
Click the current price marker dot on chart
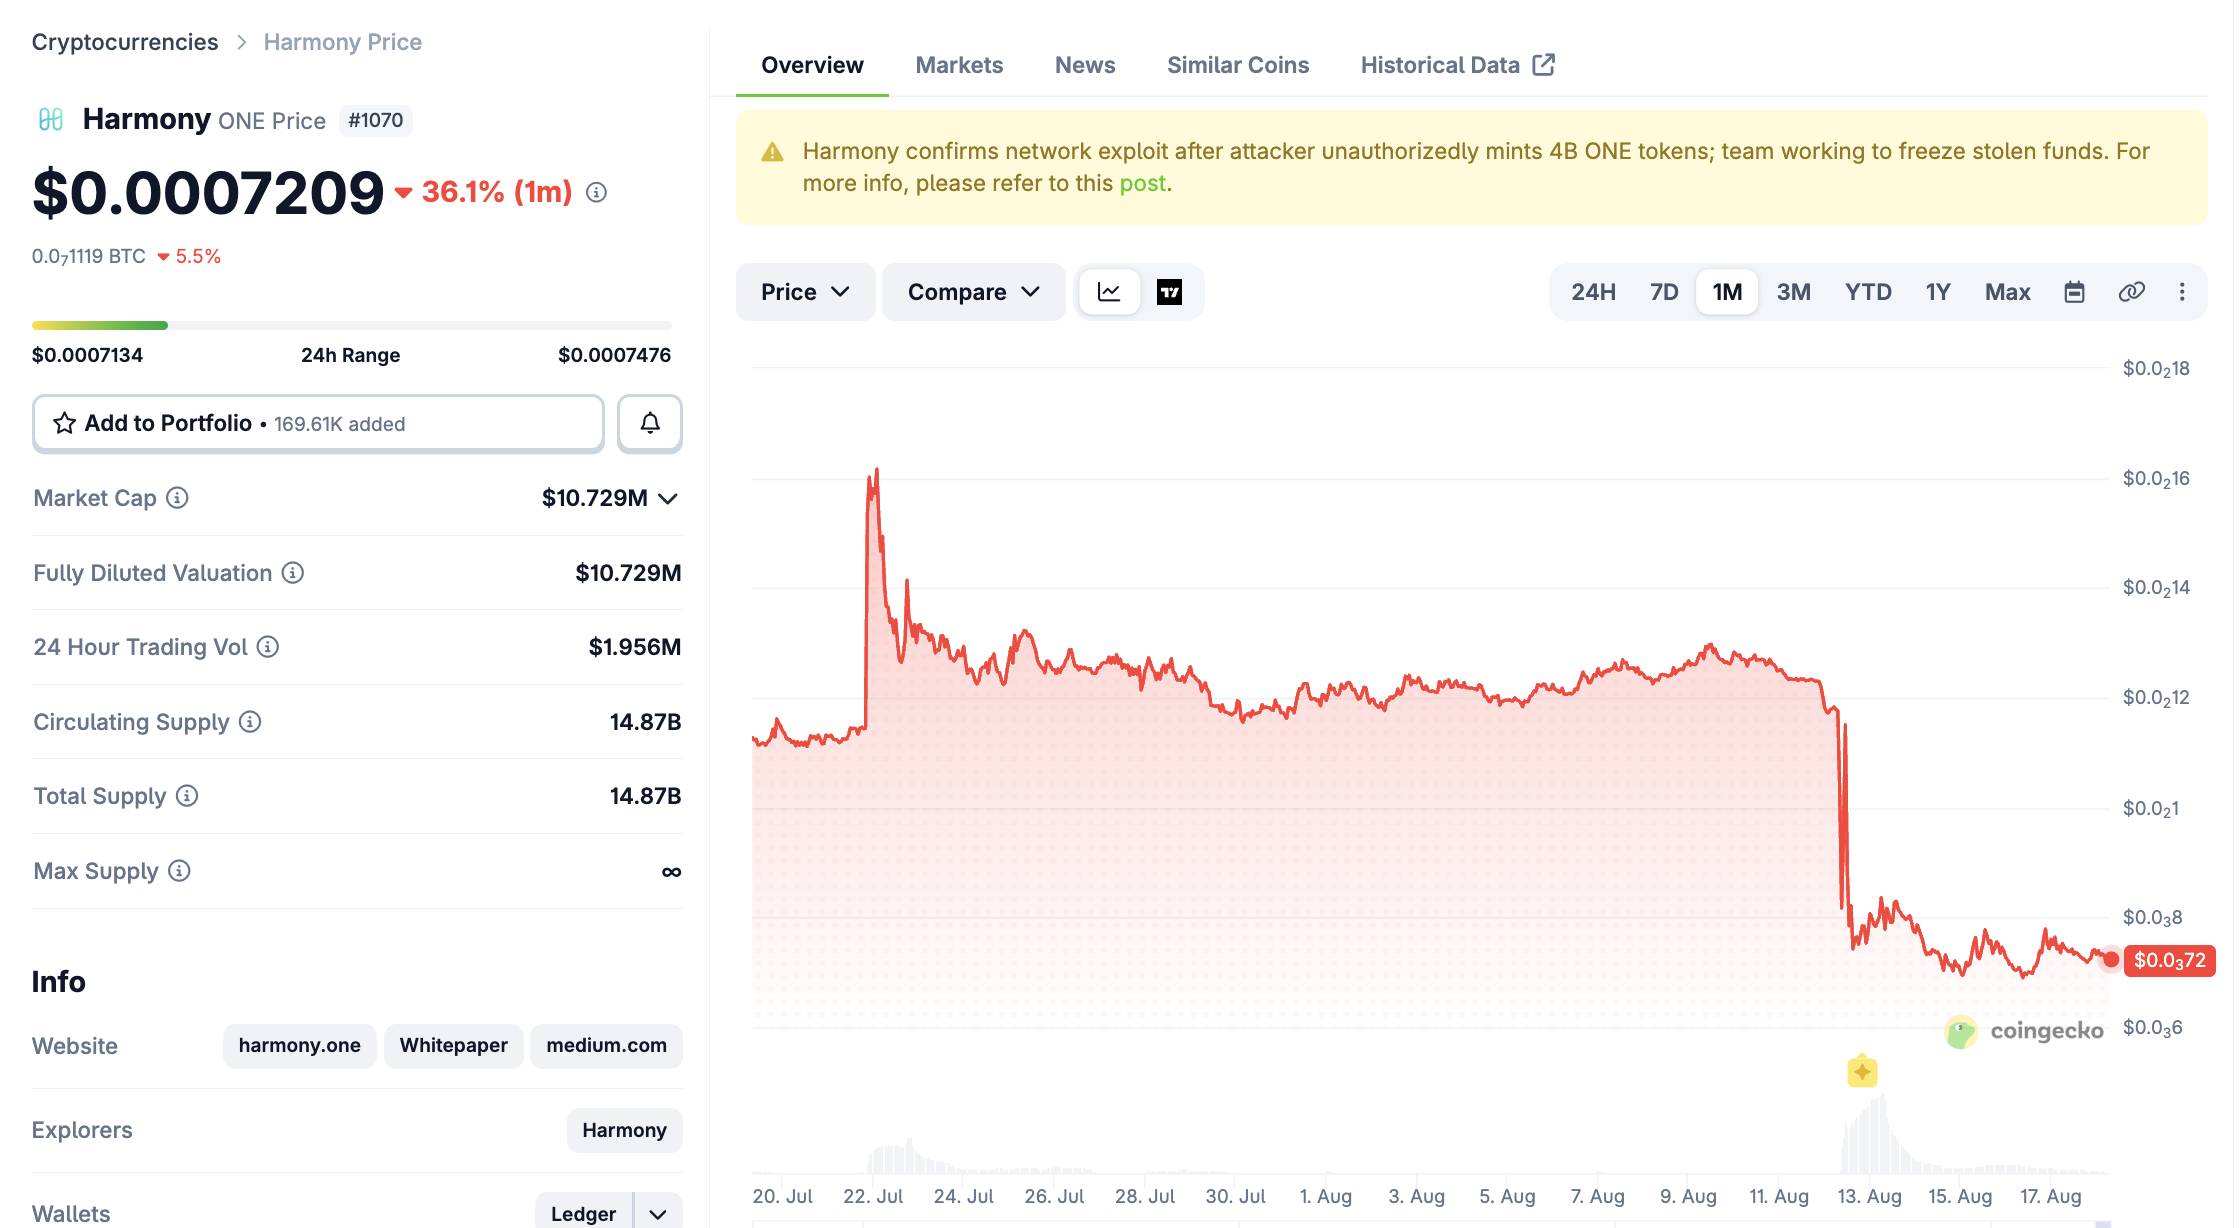(2111, 960)
